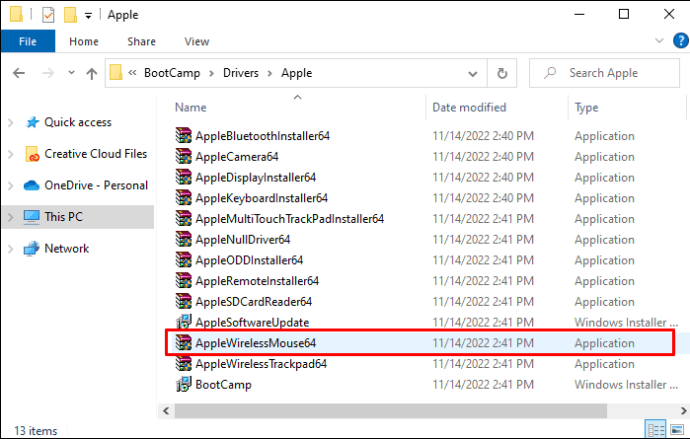Click the Network icon in sidebar

click(31, 249)
